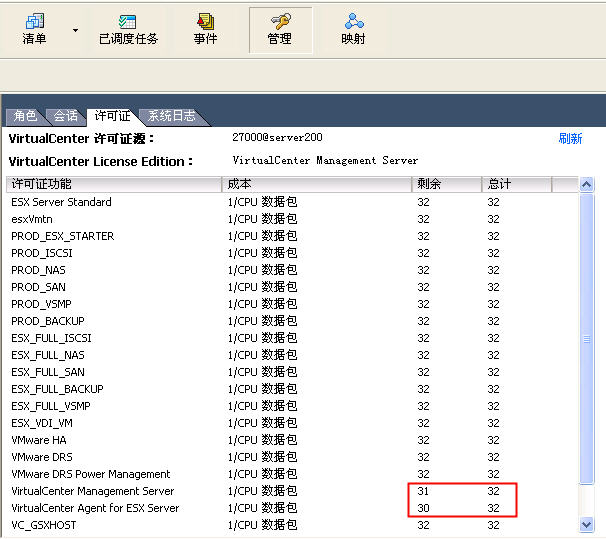Sort by 剩余 column header
The height and width of the screenshot is (539, 606).
447,184
